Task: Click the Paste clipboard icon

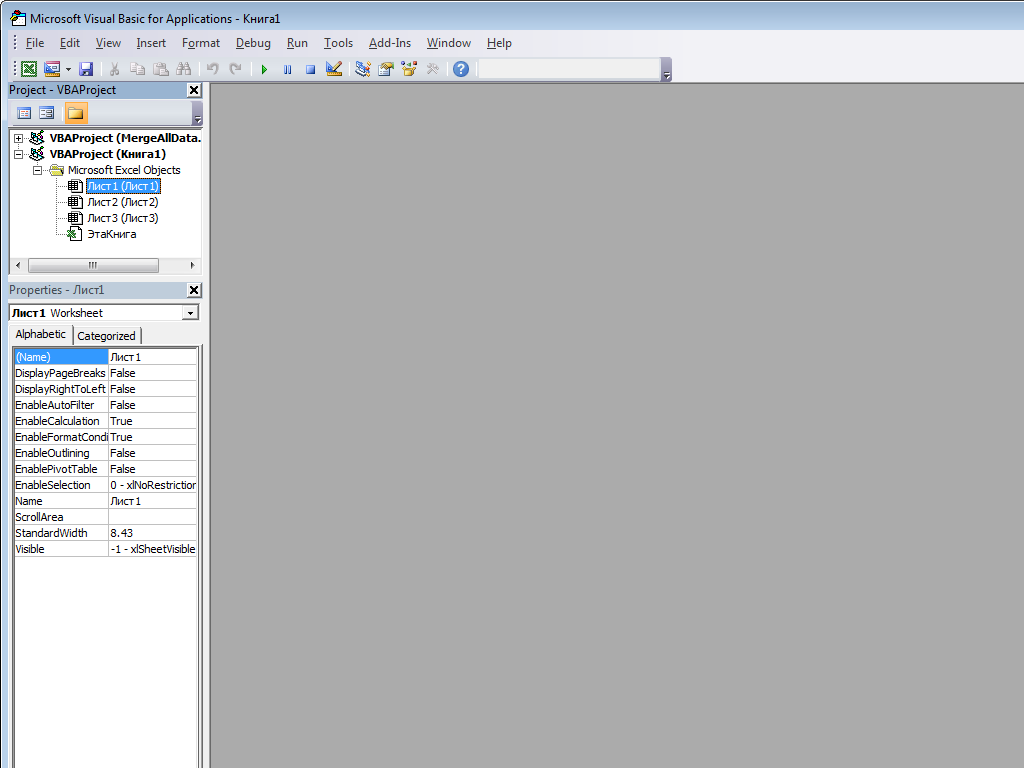Action: pyautogui.click(x=161, y=69)
